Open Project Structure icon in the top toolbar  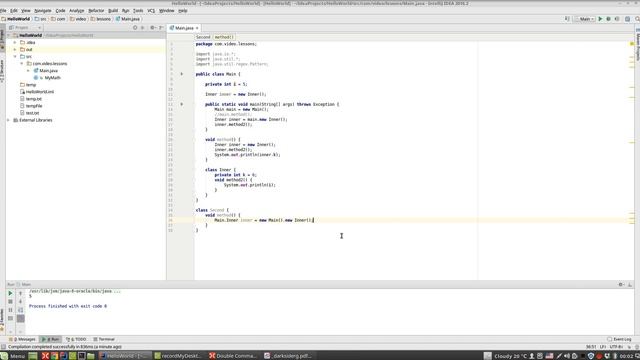point(627,19)
